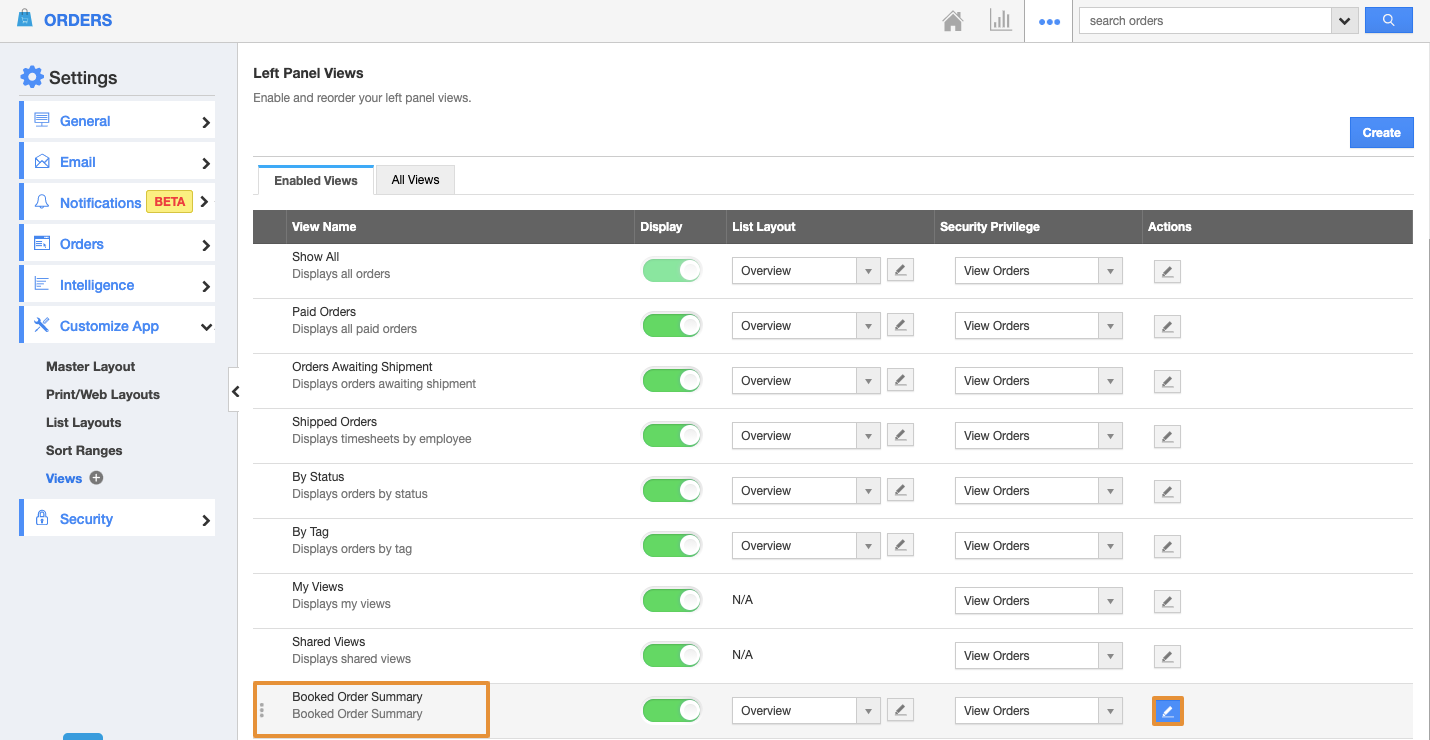Viewport: 1430px width, 740px height.
Task: Open the three-dots more menu
Action: click(x=1049, y=21)
